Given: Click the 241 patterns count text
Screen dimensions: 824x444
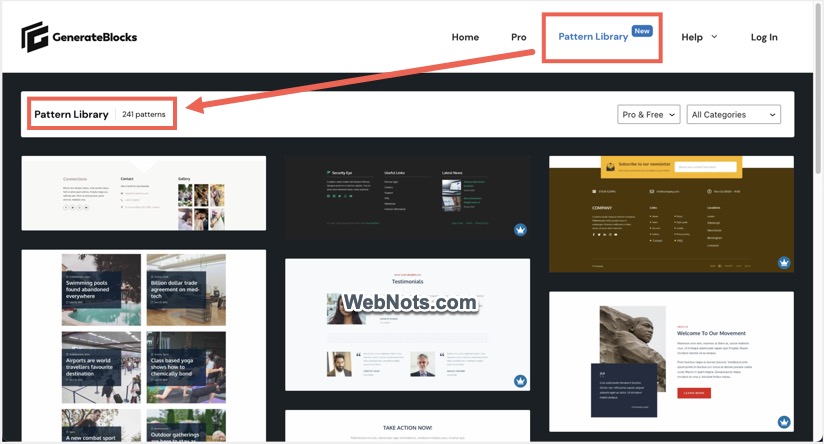Looking at the screenshot, I should click(143, 114).
